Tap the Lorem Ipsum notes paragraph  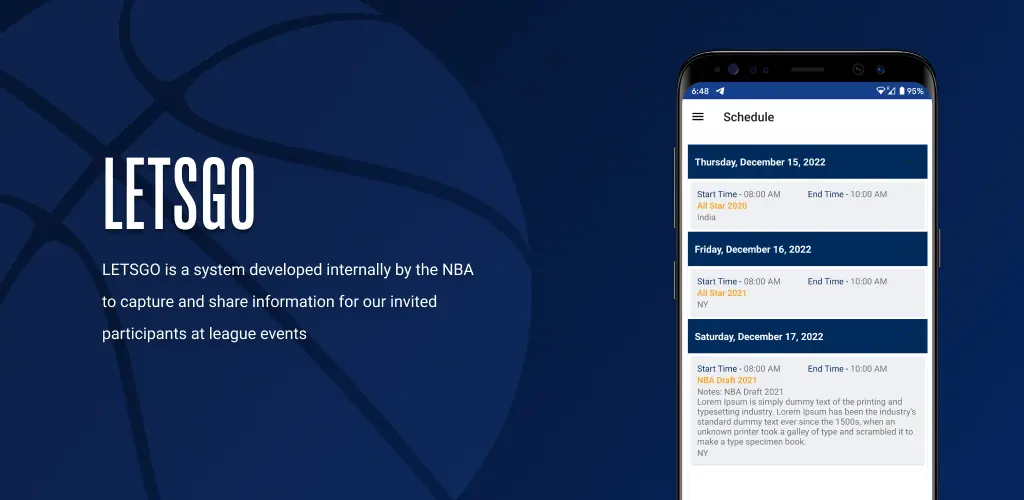[807, 422]
